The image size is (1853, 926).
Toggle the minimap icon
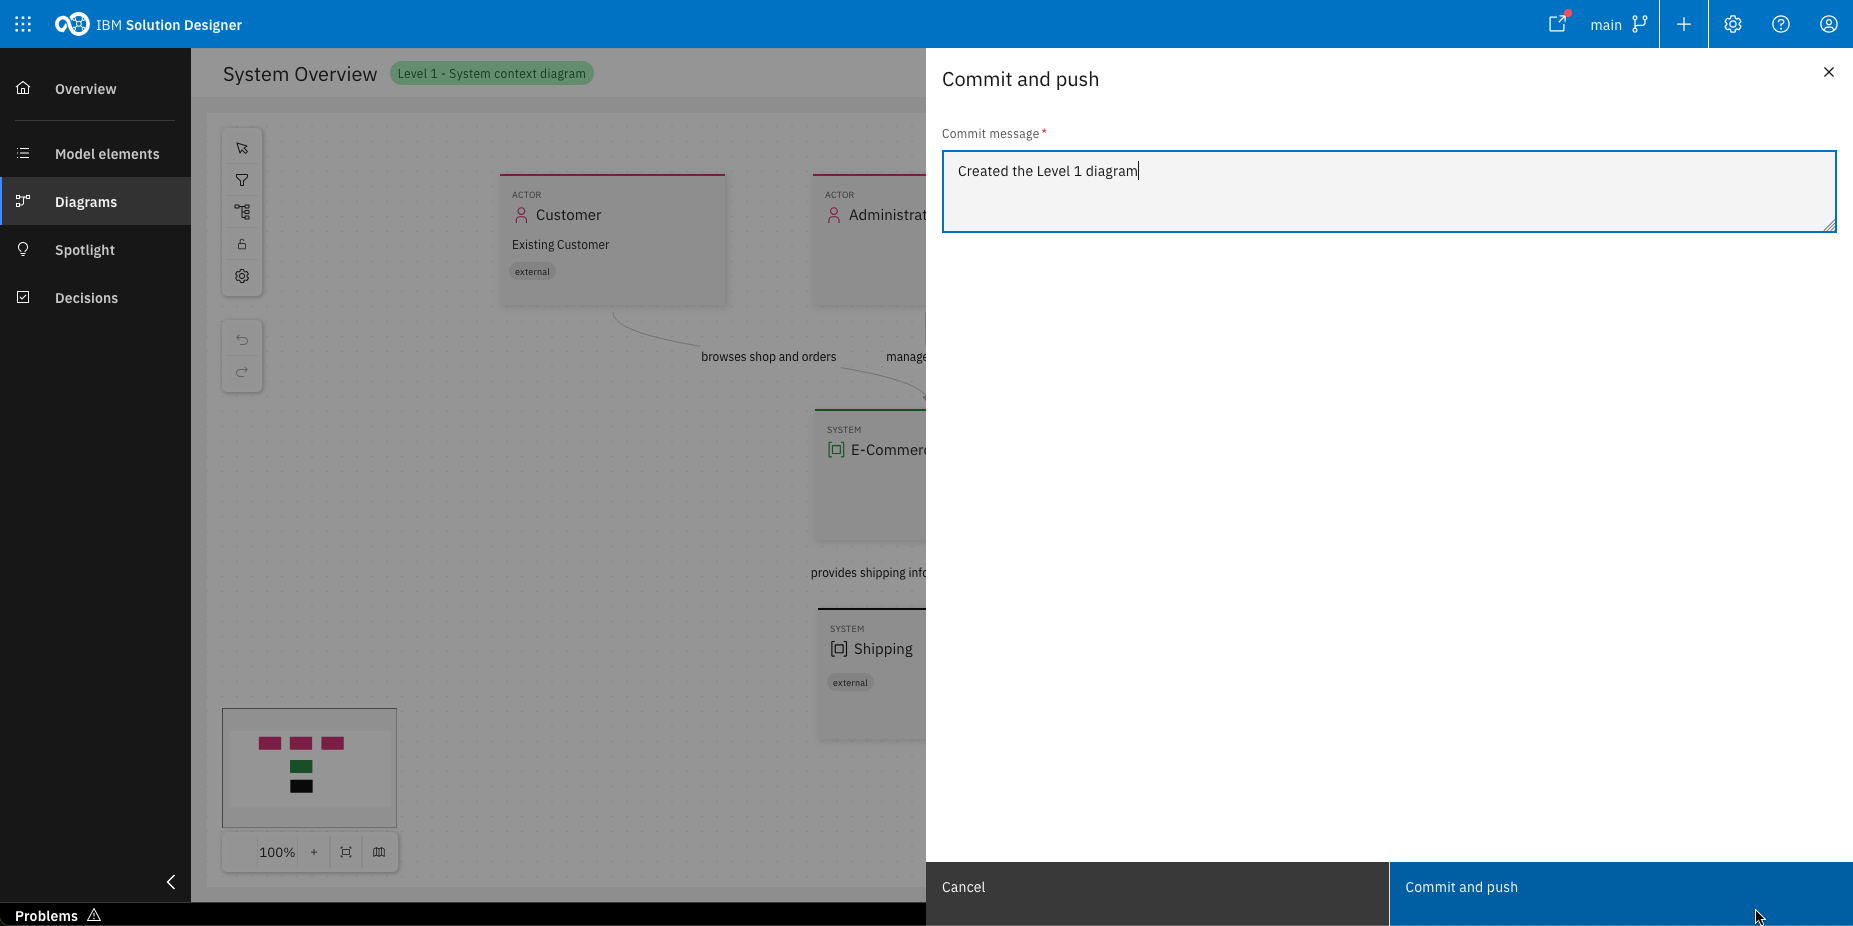pyautogui.click(x=379, y=852)
